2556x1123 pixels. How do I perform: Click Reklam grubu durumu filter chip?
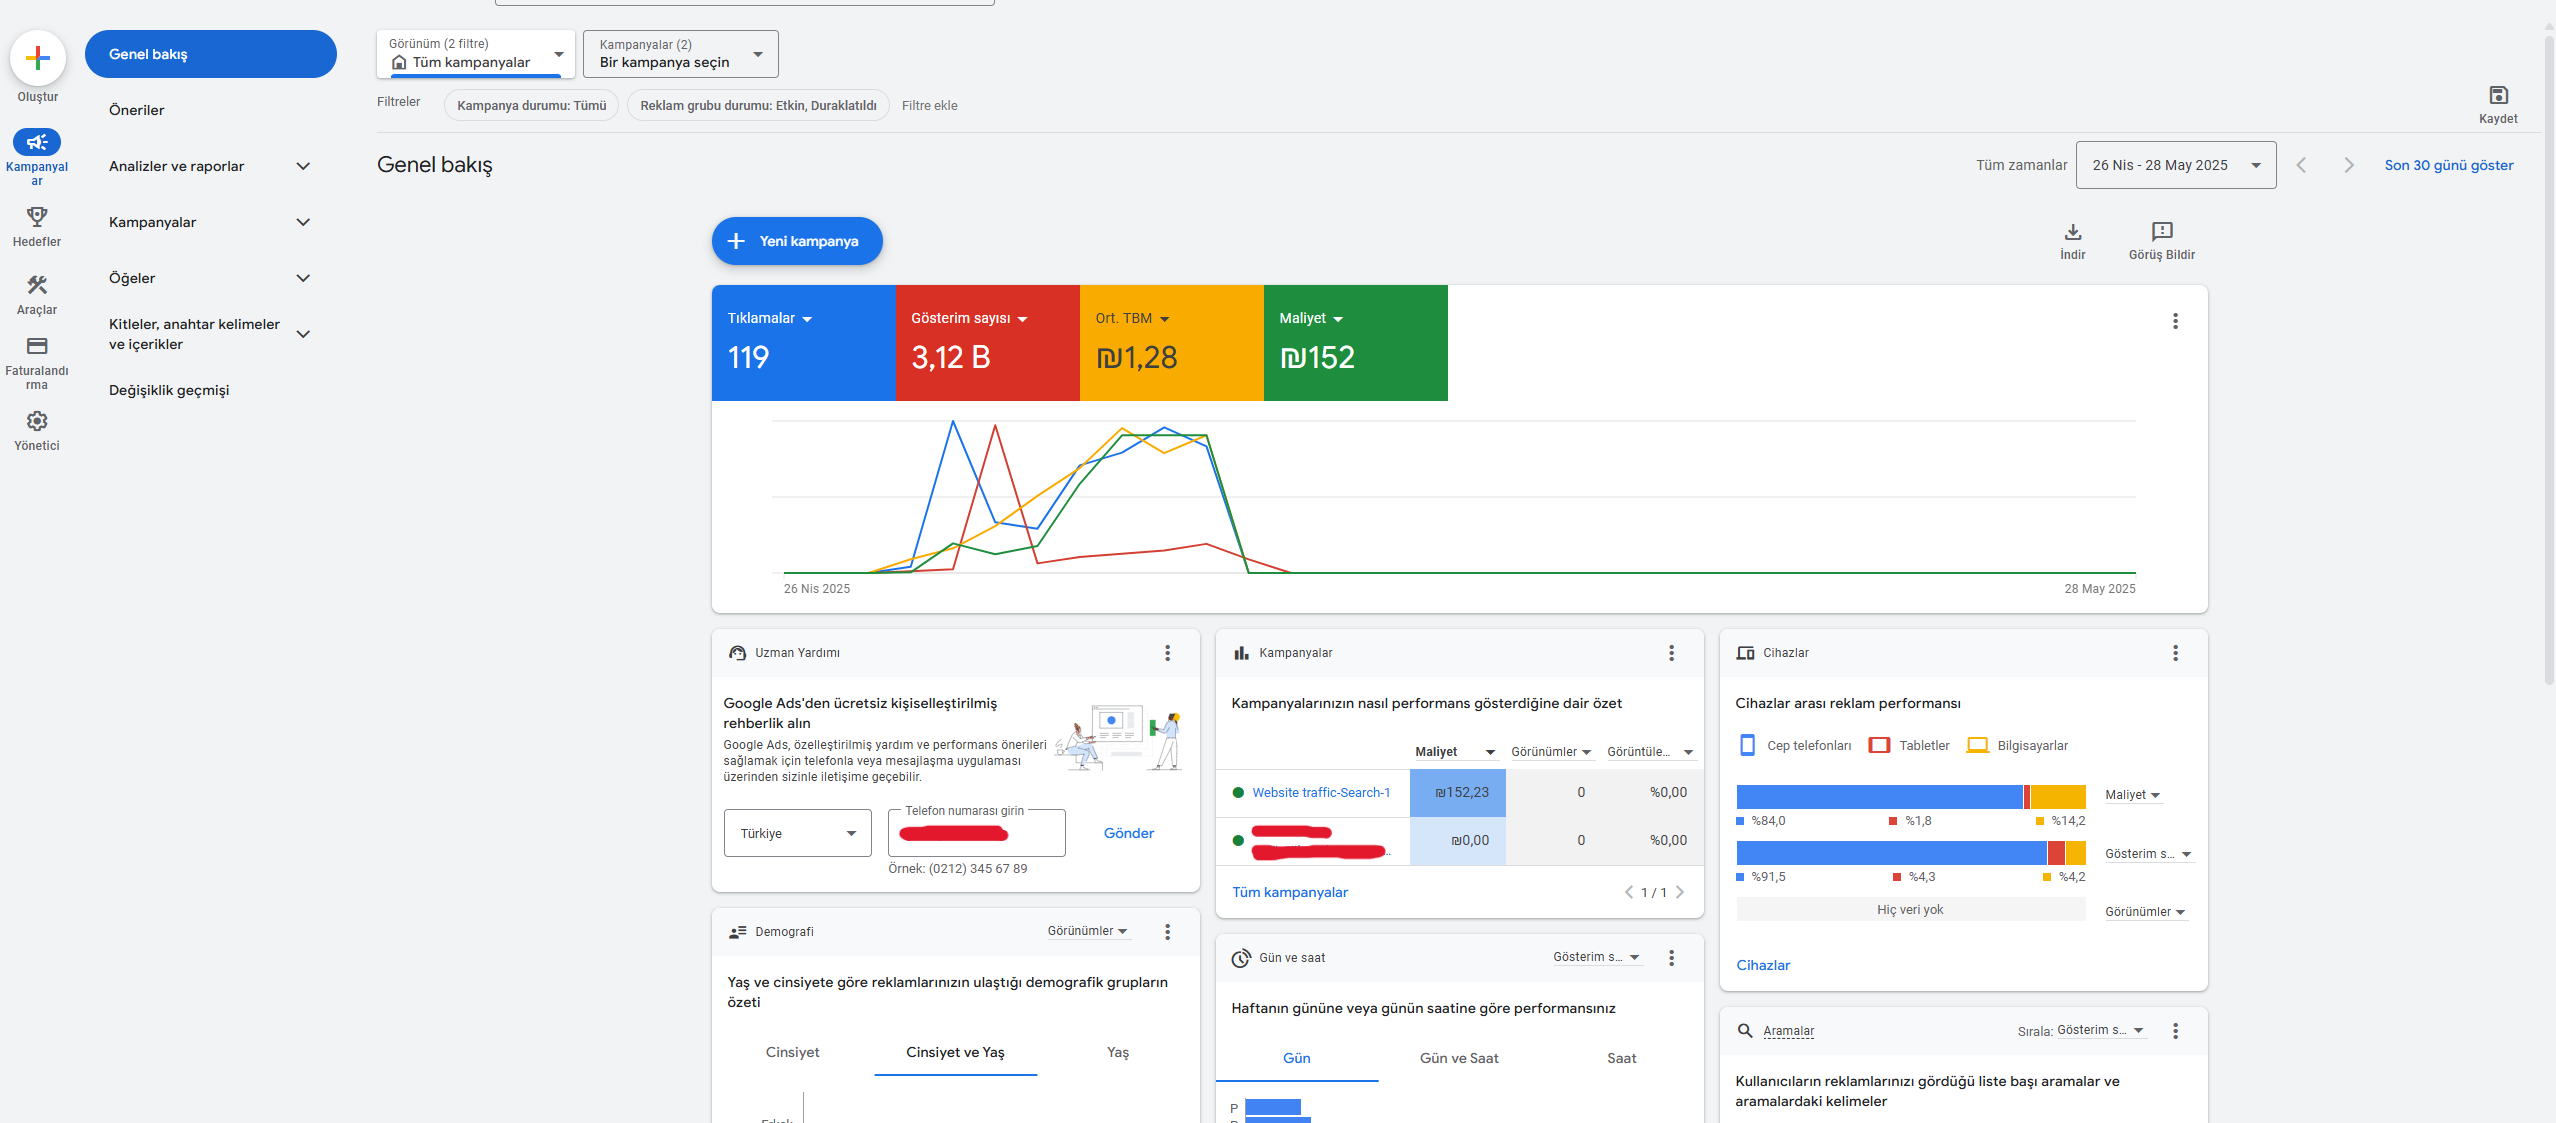758,105
